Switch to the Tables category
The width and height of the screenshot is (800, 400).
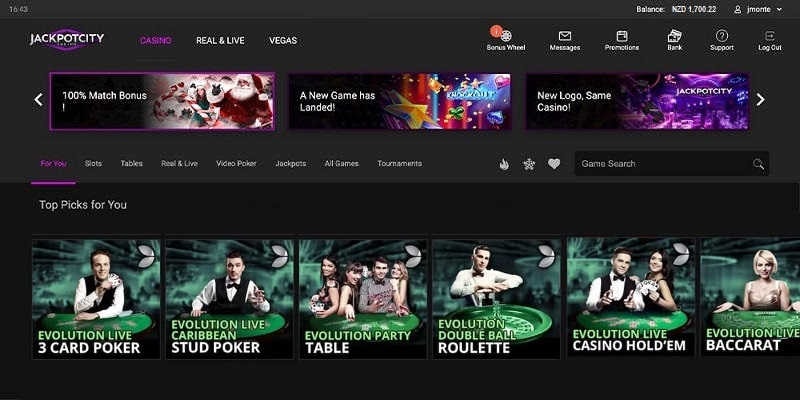(x=132, y=164)
